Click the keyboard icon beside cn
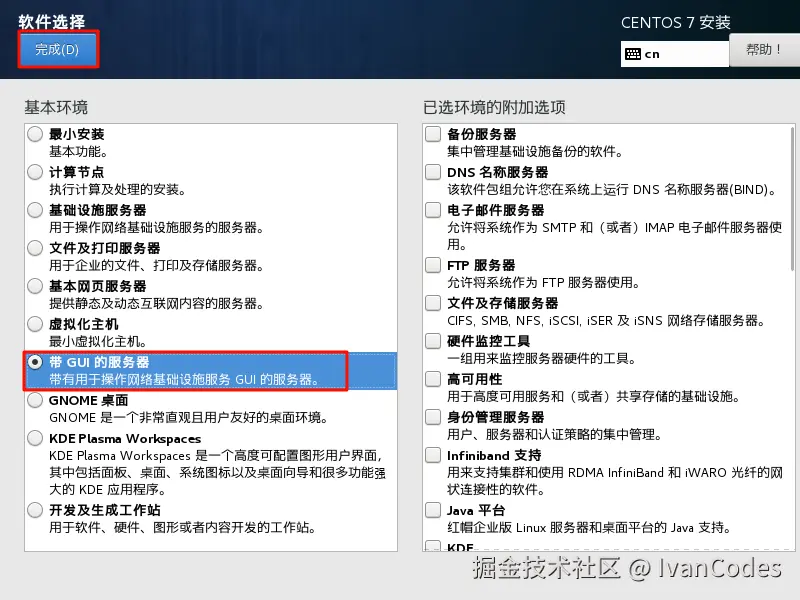This screenshot has width=800, height=600. point(633,54)
